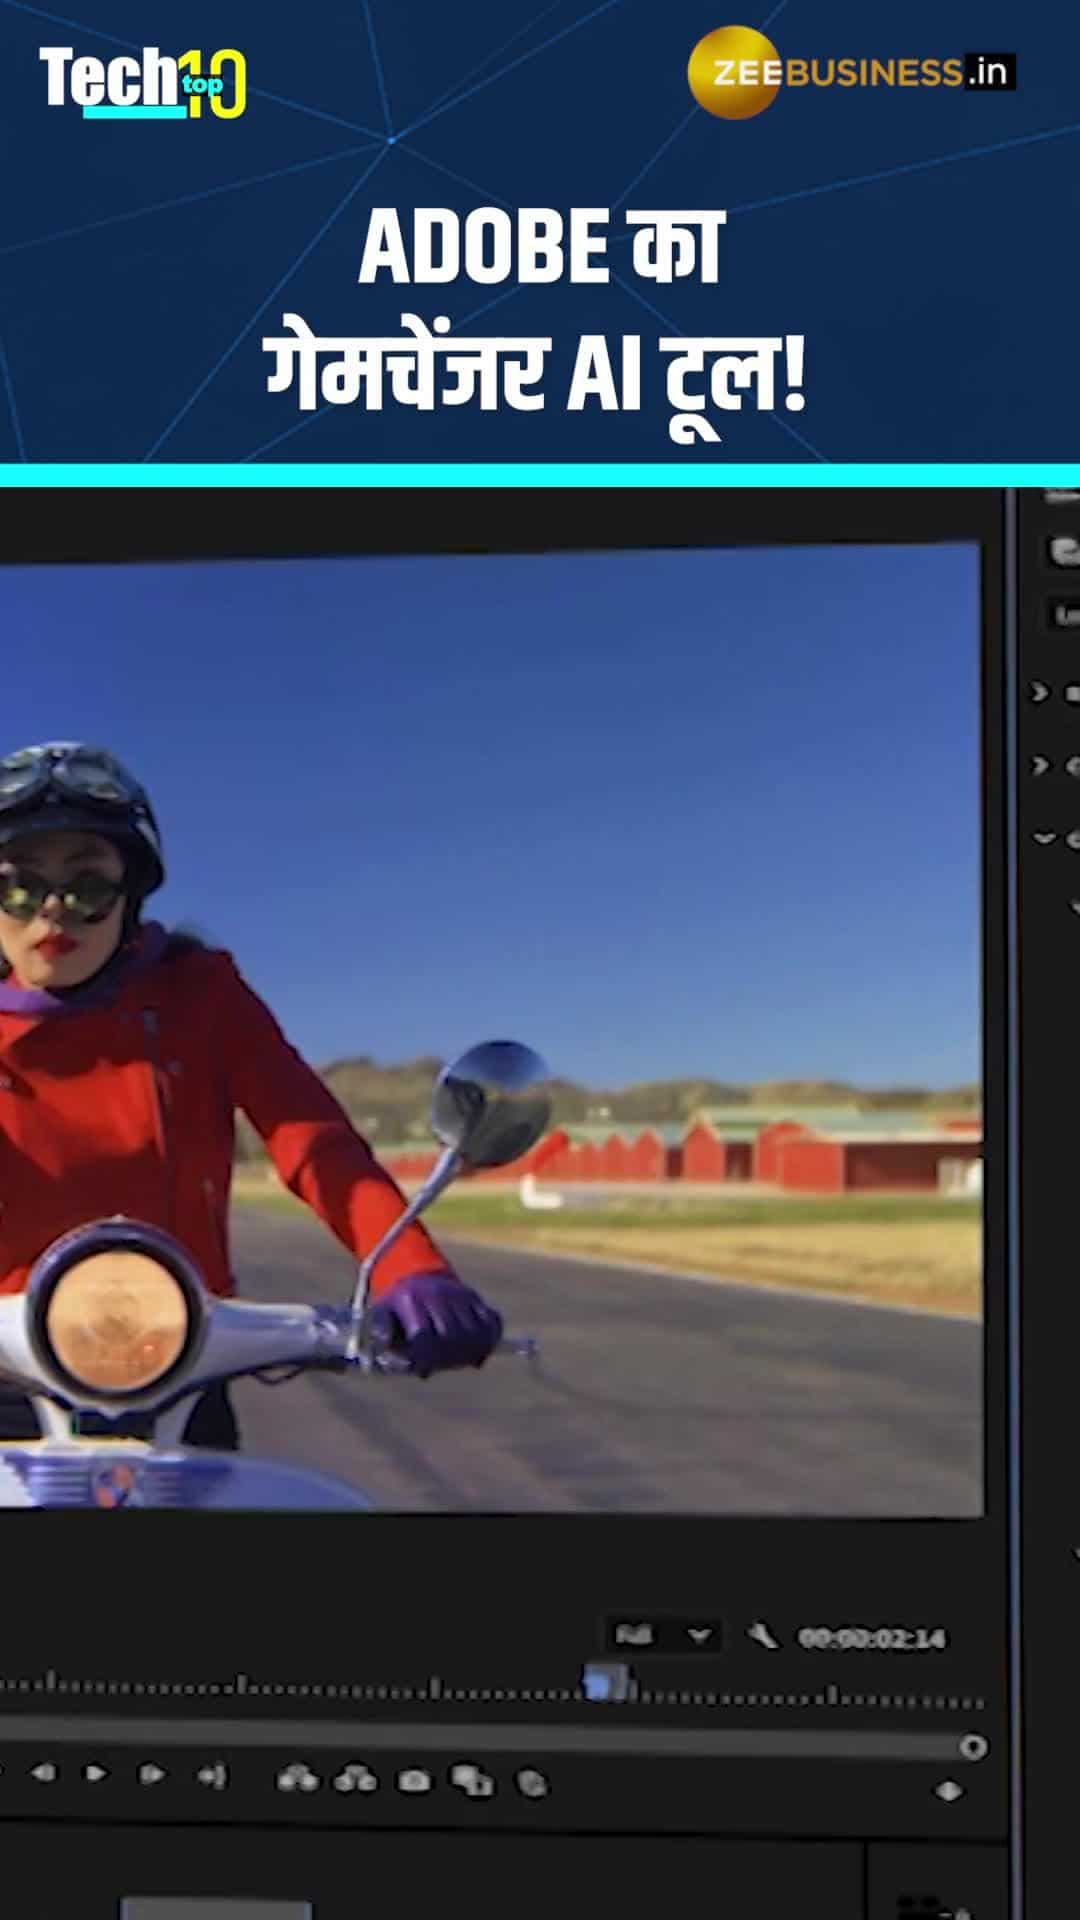
Task: Click the zoom scroll bar end handle
Action: click(973, 1747)
